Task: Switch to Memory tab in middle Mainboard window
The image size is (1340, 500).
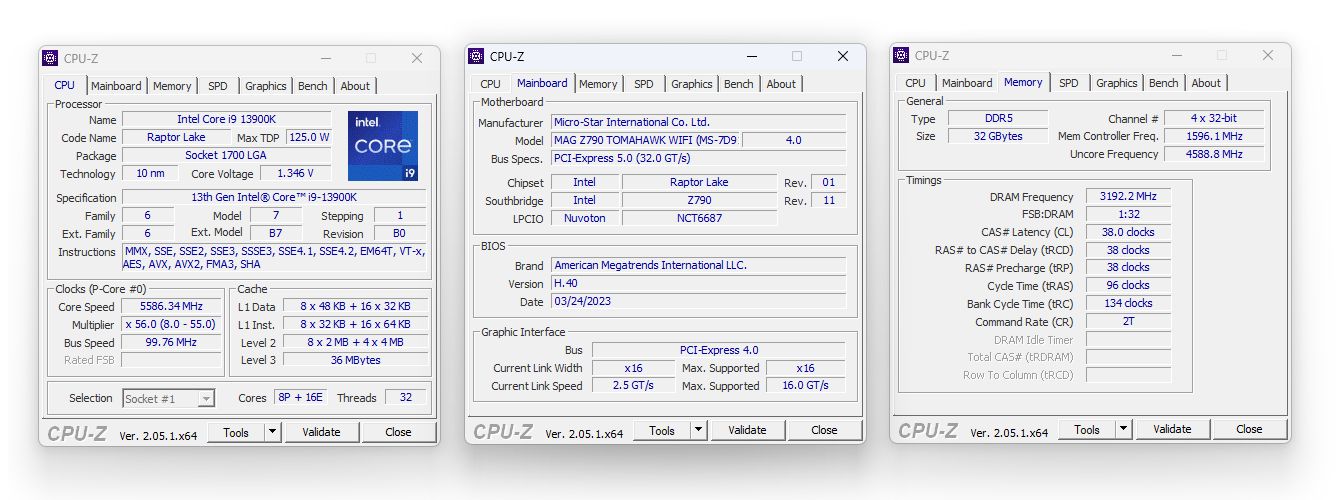Action: (x=598, y=84)
